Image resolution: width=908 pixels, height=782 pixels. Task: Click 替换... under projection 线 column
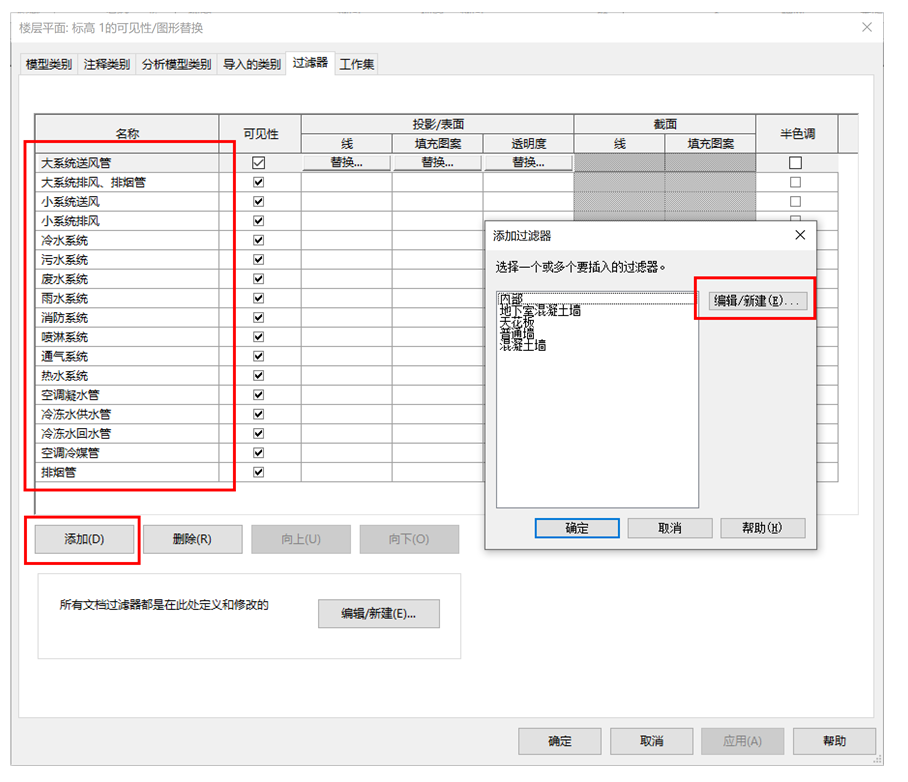pyautogui.click(x=347, y=163)
